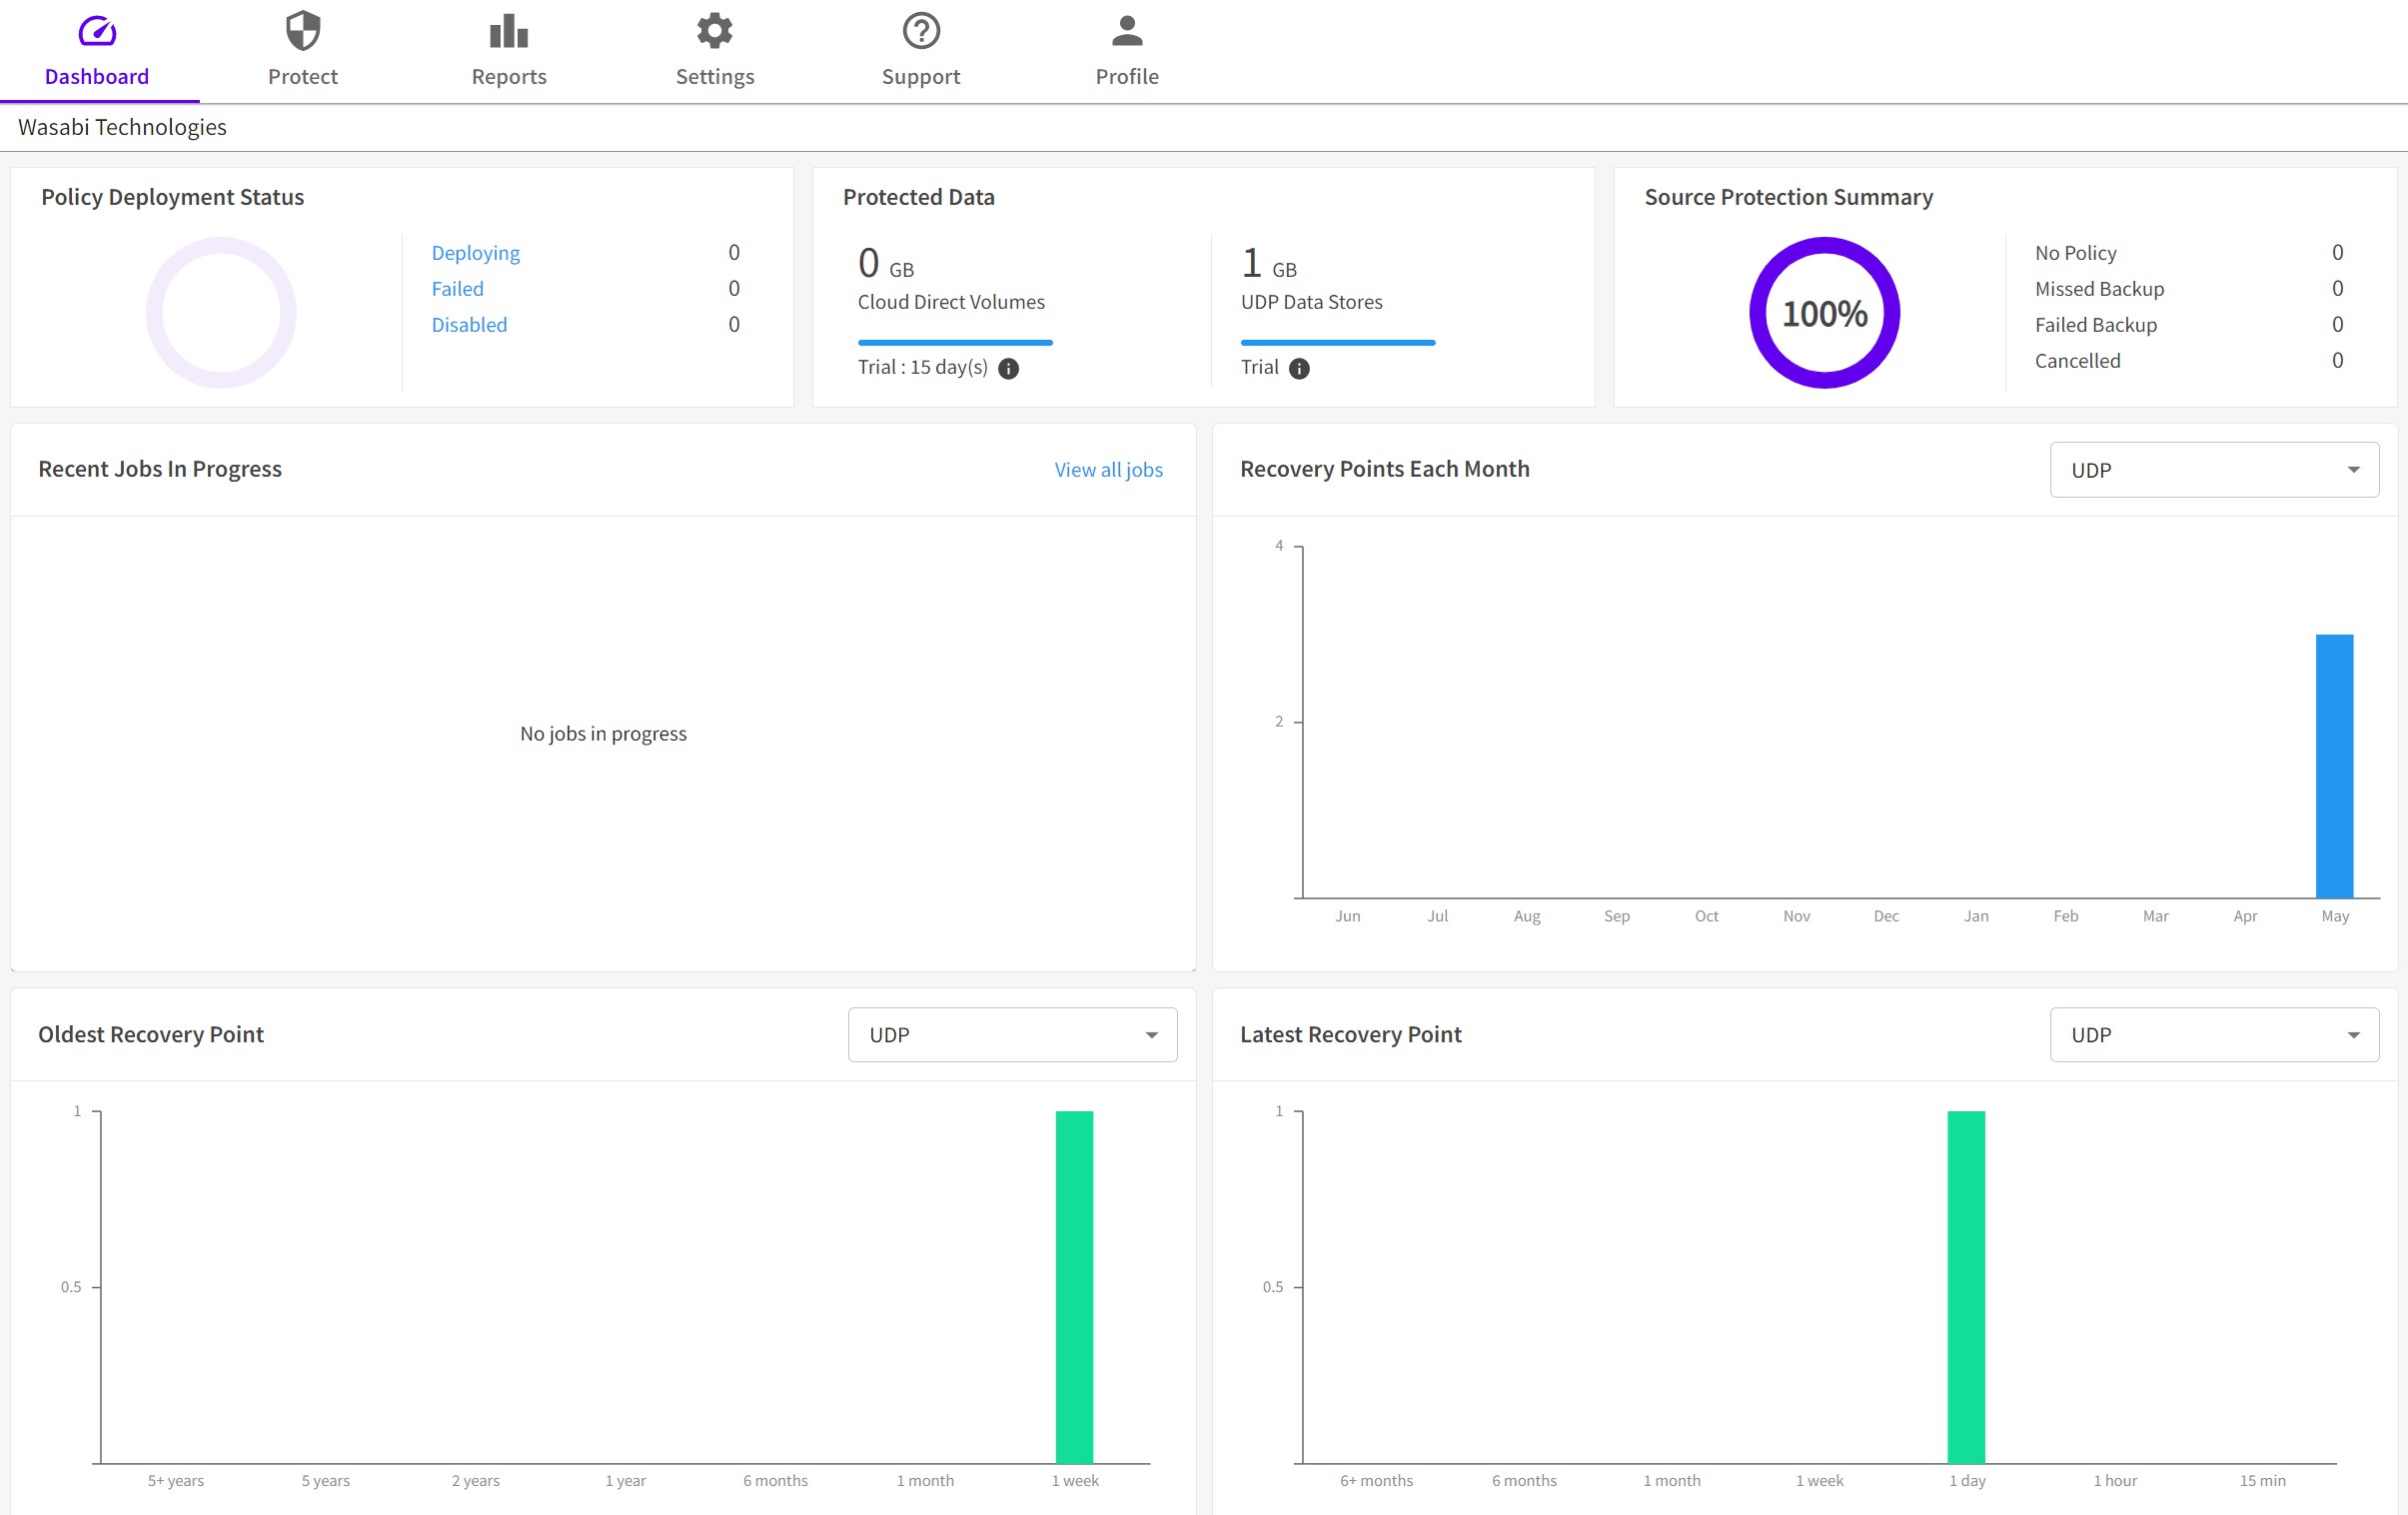The width and height of the screenshot is (2408, 1515).
Task: Click the Cloud Direct Volumes info icon
Action: tap(1007, 369)
